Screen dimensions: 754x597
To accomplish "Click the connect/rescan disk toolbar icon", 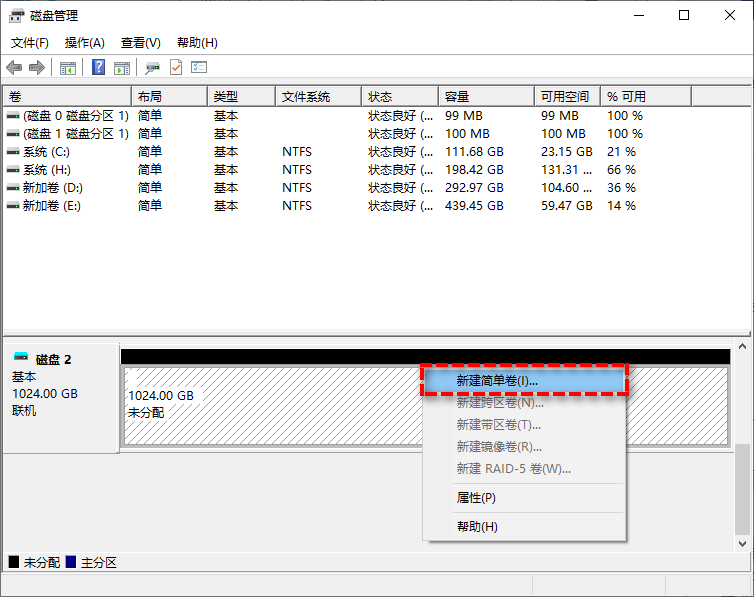I will (x=153, y=68).
